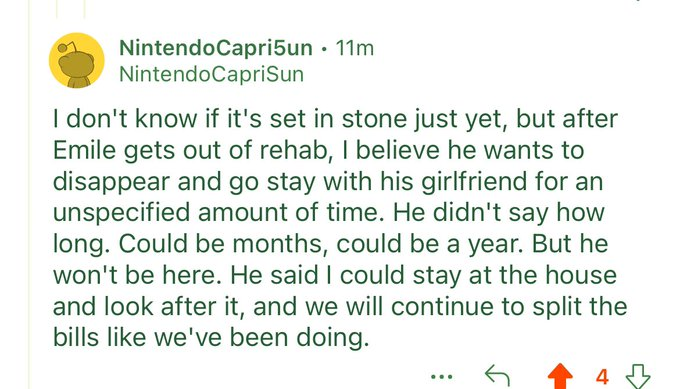Screen dimensions: 680x389
Task: Click the name "Emile" in the comment
Action: coord(84,150)
